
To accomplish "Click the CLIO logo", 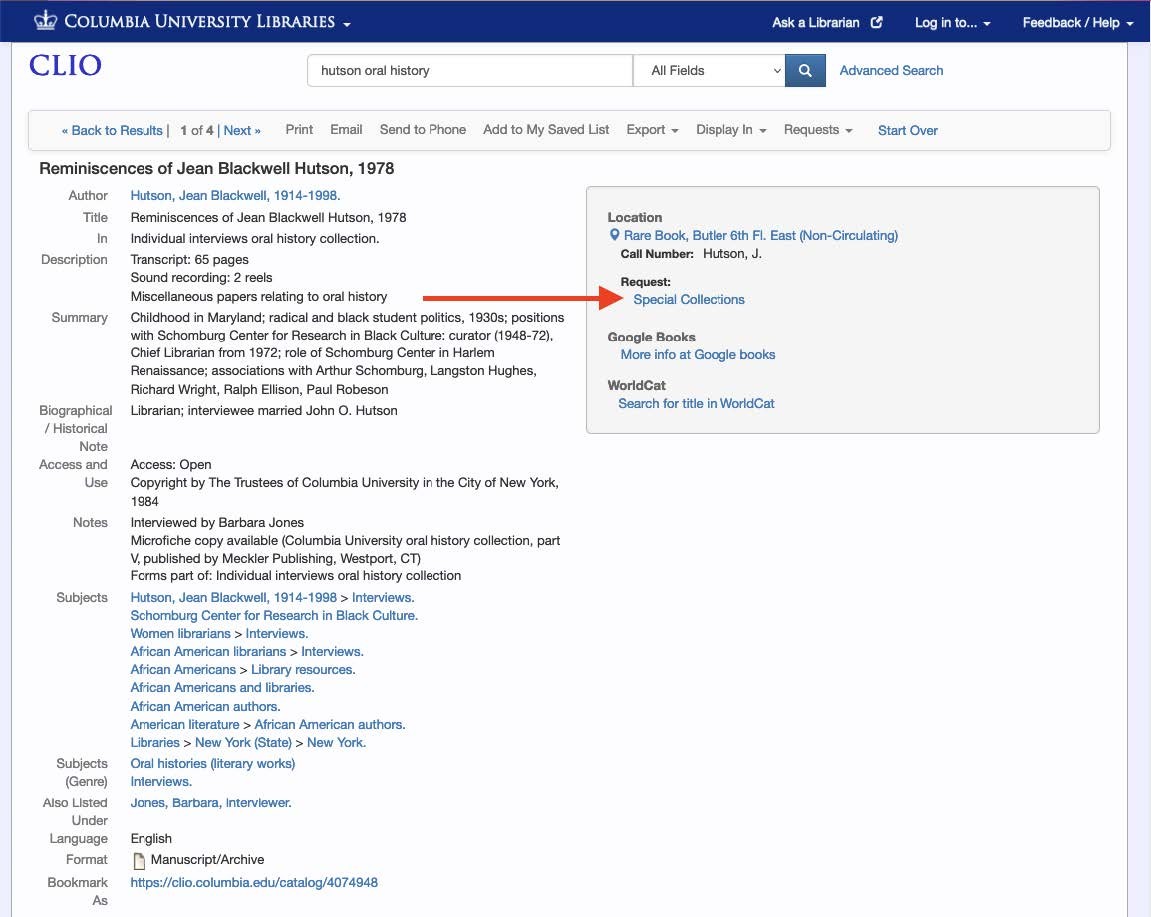I will pyautogui.click(x=63, y=65).
